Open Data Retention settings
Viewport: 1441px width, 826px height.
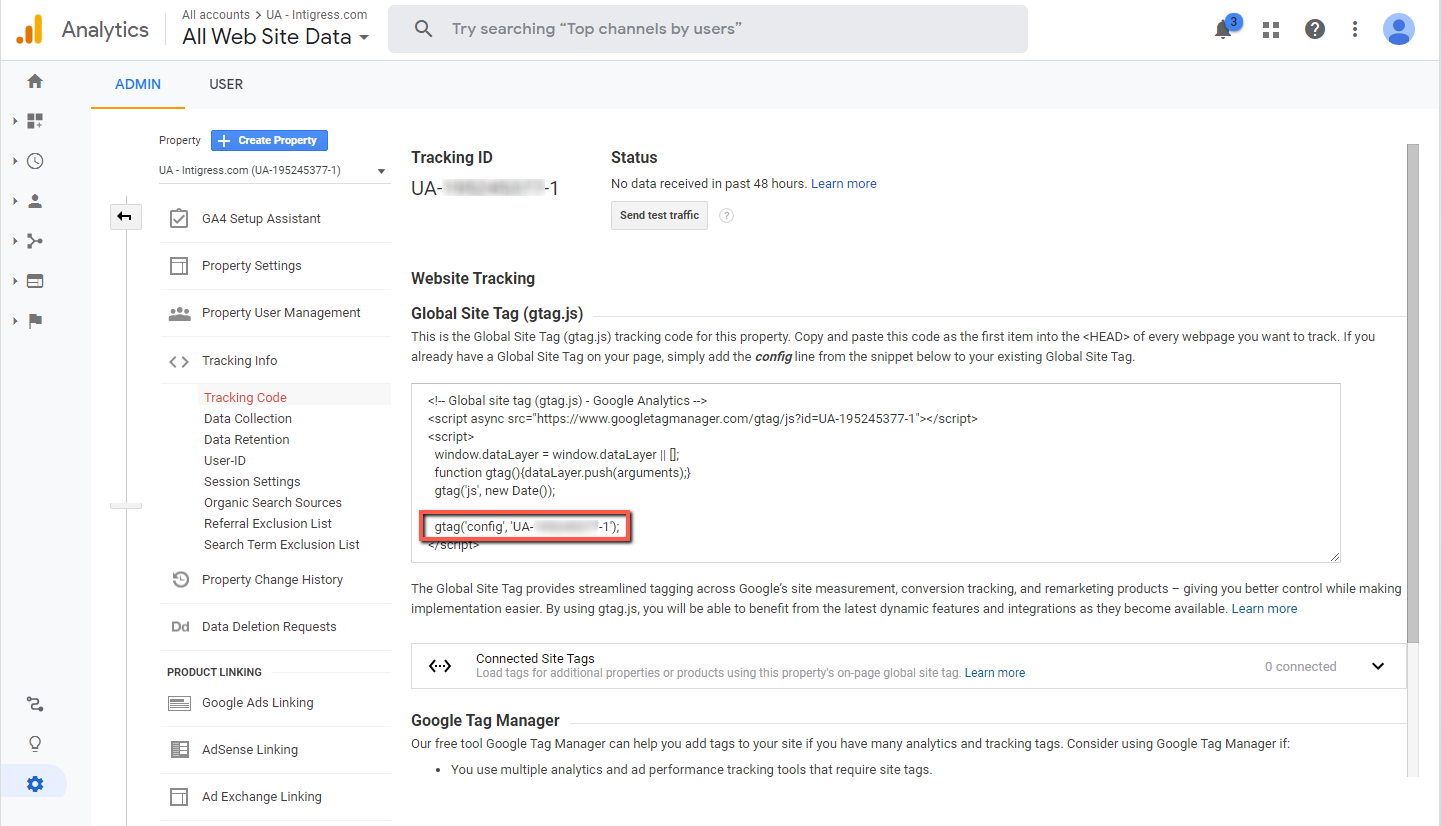click(247, 440)
